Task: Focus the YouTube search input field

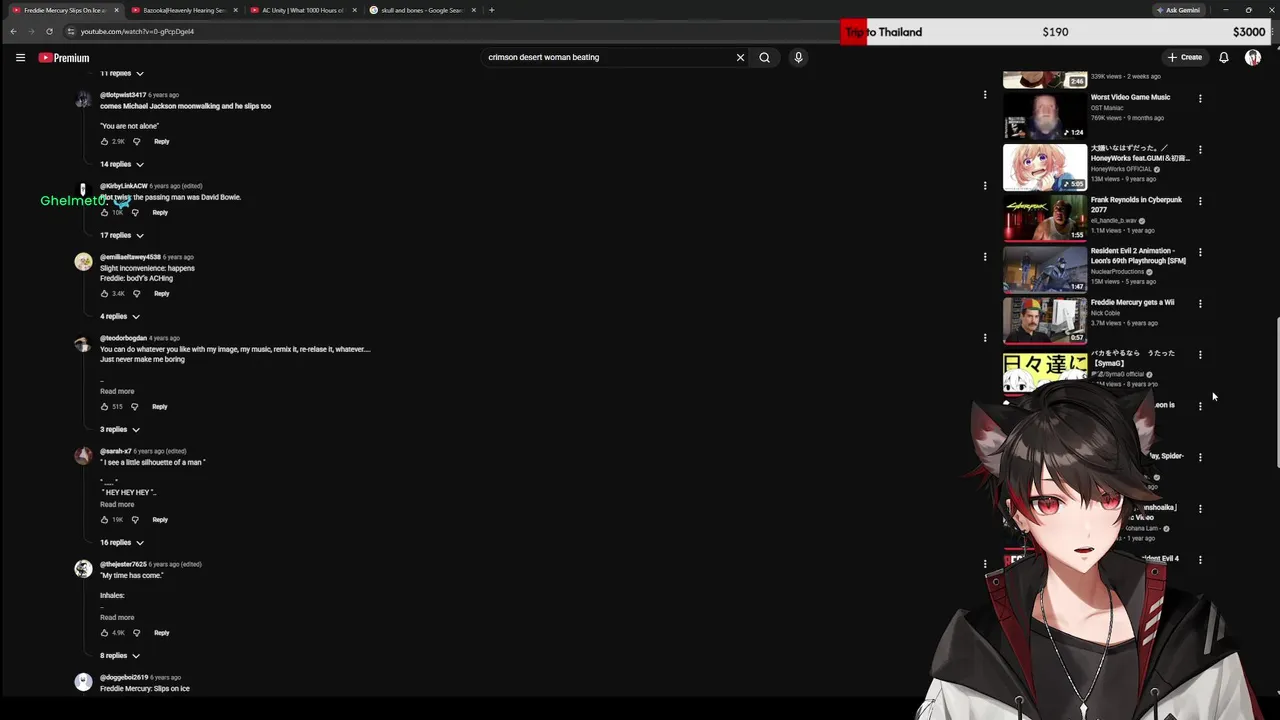Action: [607, 57]
